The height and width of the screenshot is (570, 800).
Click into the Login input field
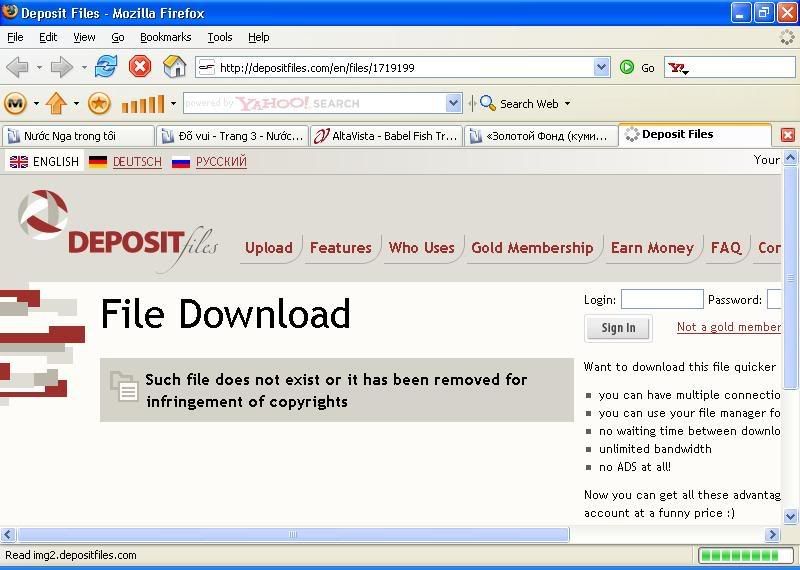point(661,299)
